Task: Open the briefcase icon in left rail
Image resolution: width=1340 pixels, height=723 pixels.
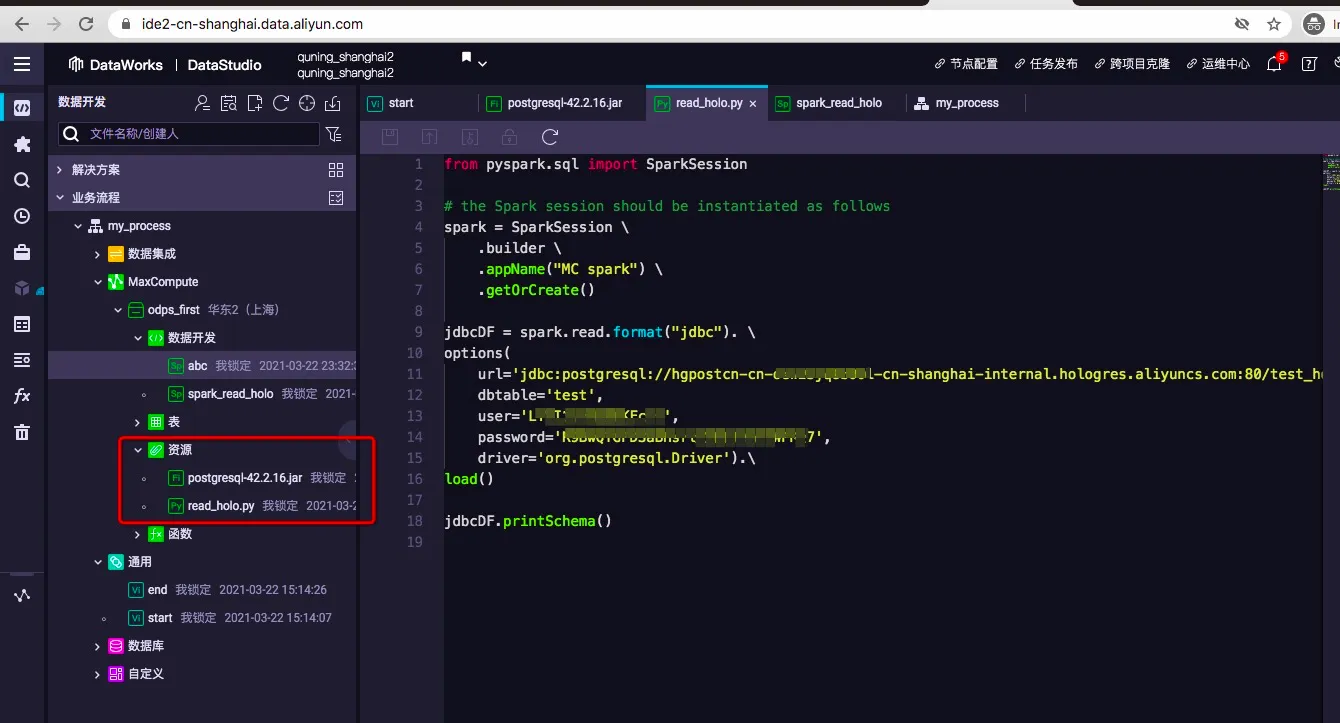Action: 22,252
